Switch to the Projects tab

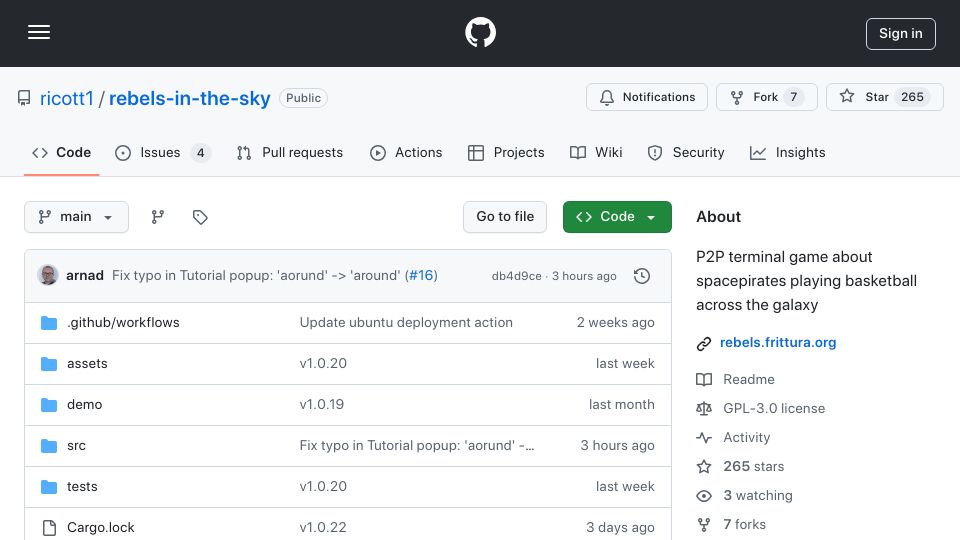[x=506, y=152]
